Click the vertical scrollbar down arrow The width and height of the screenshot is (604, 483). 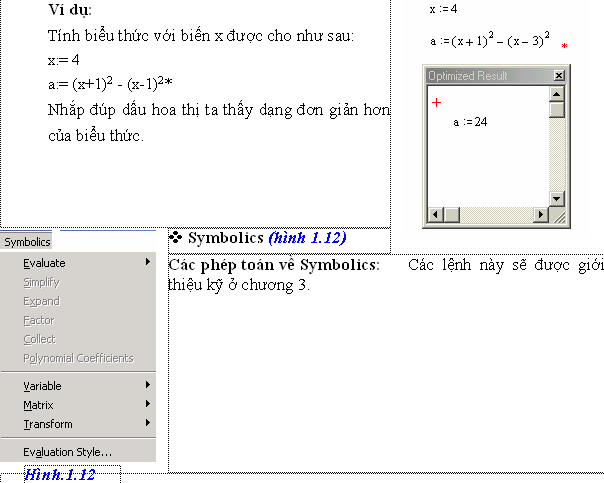pos(557,200)
